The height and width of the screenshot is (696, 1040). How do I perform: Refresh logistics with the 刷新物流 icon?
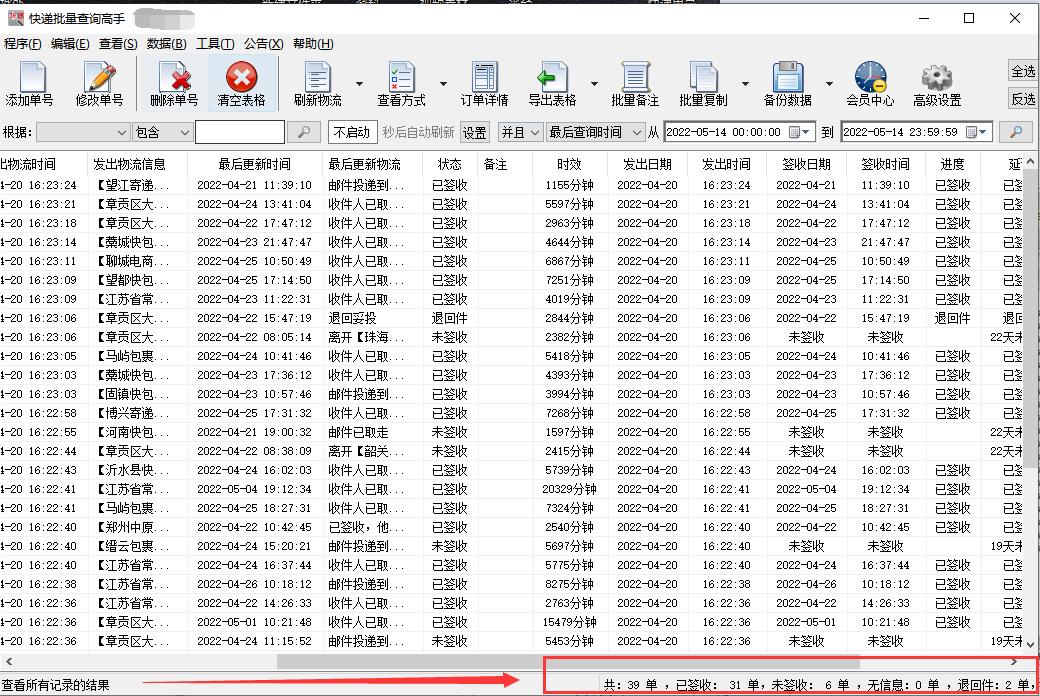tap(318, 80)
